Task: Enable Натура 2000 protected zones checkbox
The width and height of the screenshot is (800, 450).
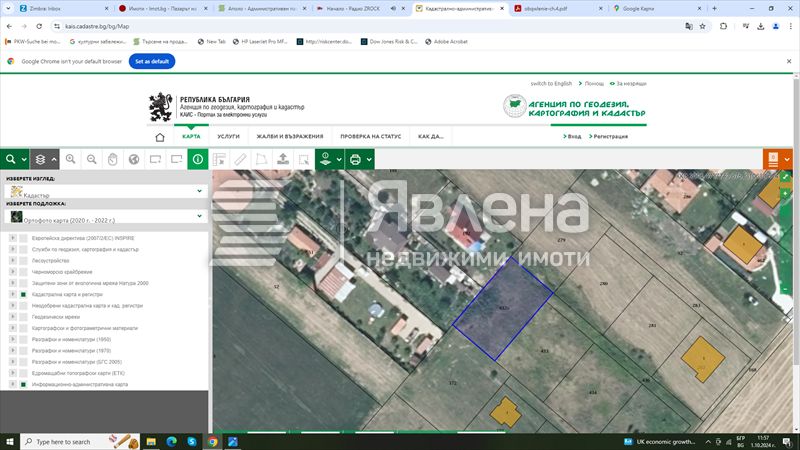Action: pos(23,283)
